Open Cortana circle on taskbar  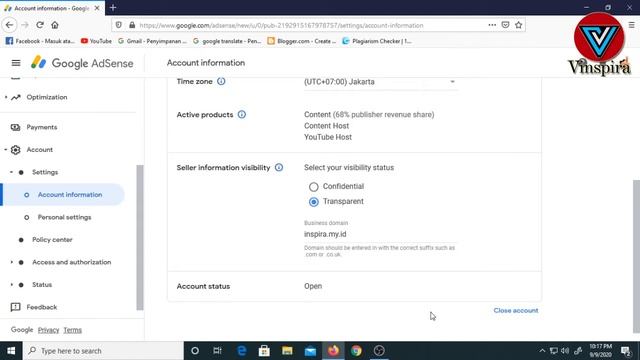coord(195,351)
